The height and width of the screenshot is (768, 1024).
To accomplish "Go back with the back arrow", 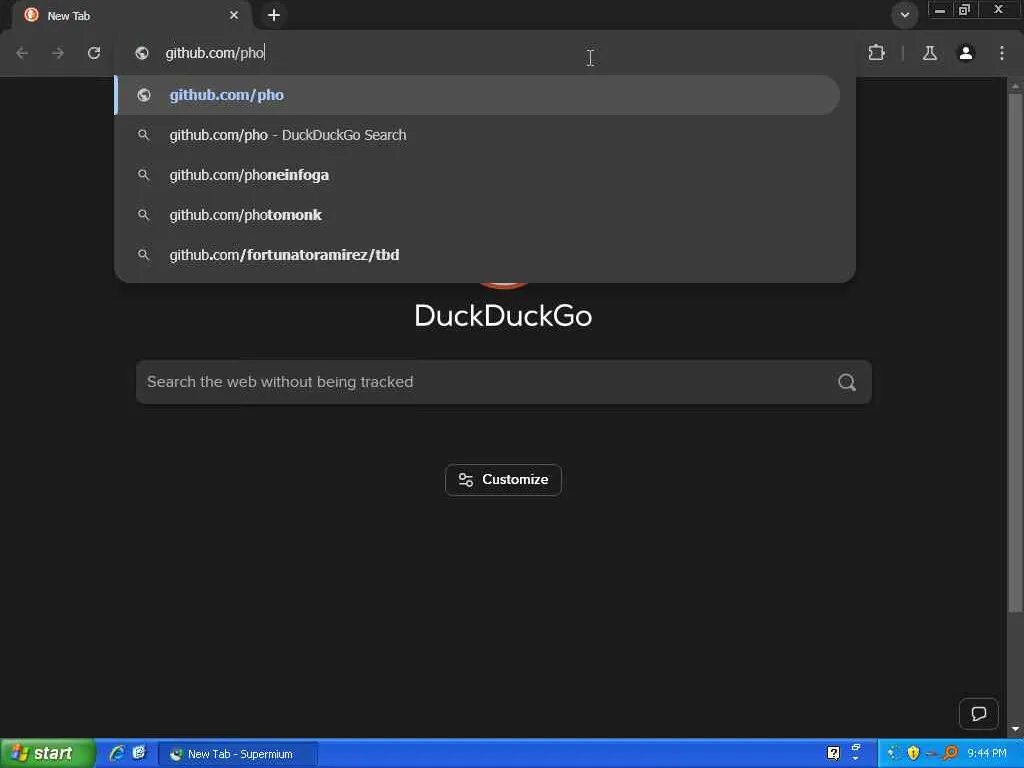I will pyautogui.click(x=22, y=53).
